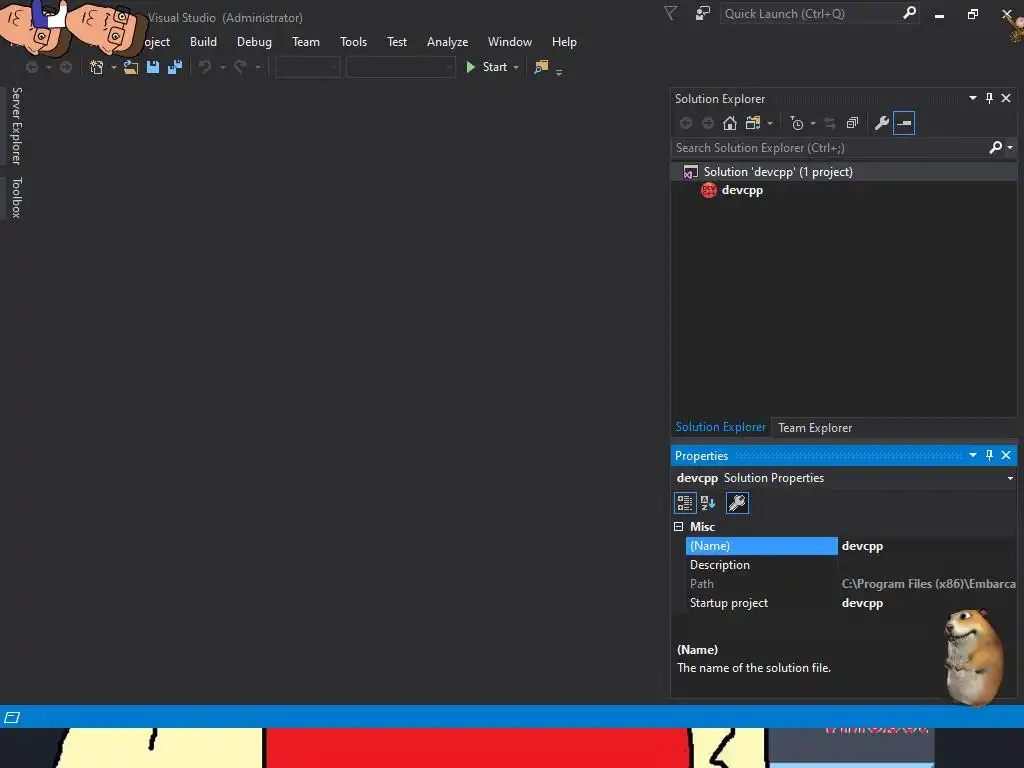
Task: Open the toolbar overflow options arrow
Action: 559,72
